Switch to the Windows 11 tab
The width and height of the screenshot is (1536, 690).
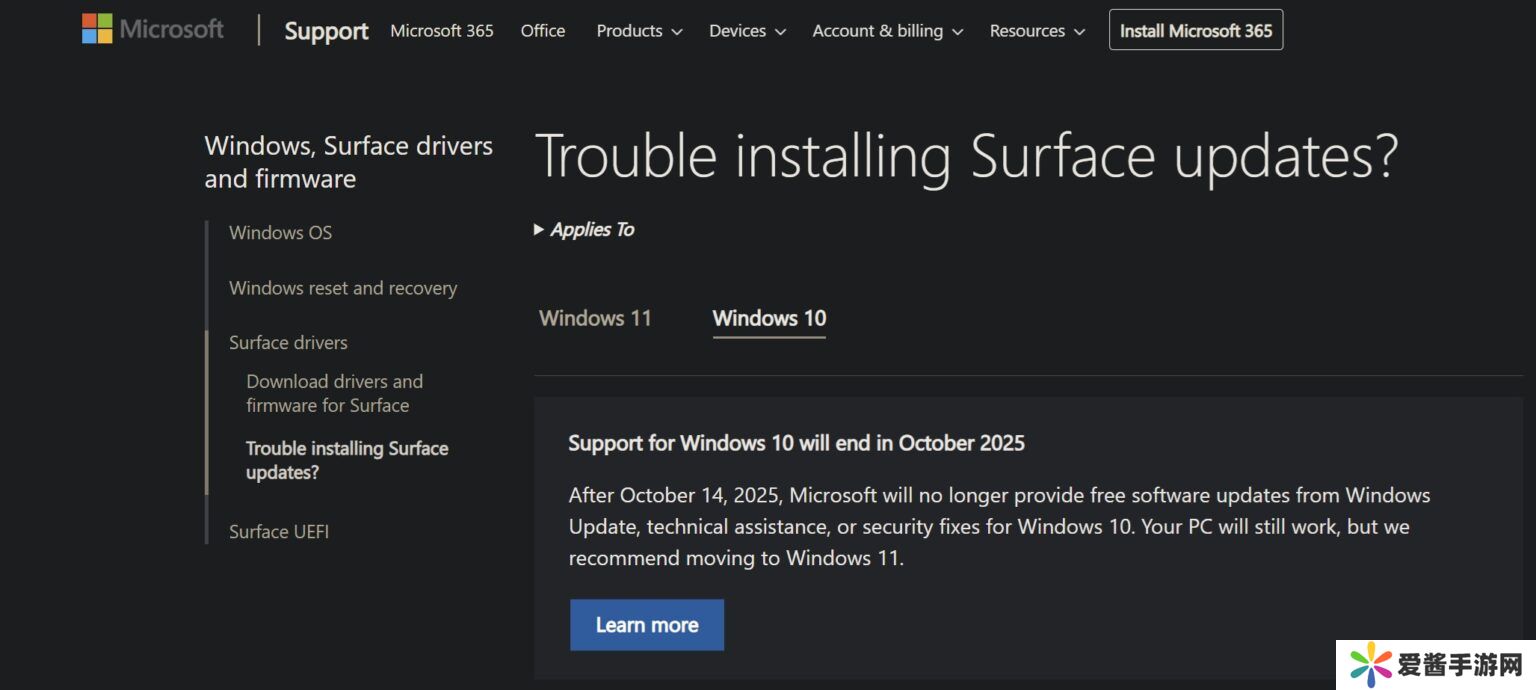point(595,318)
